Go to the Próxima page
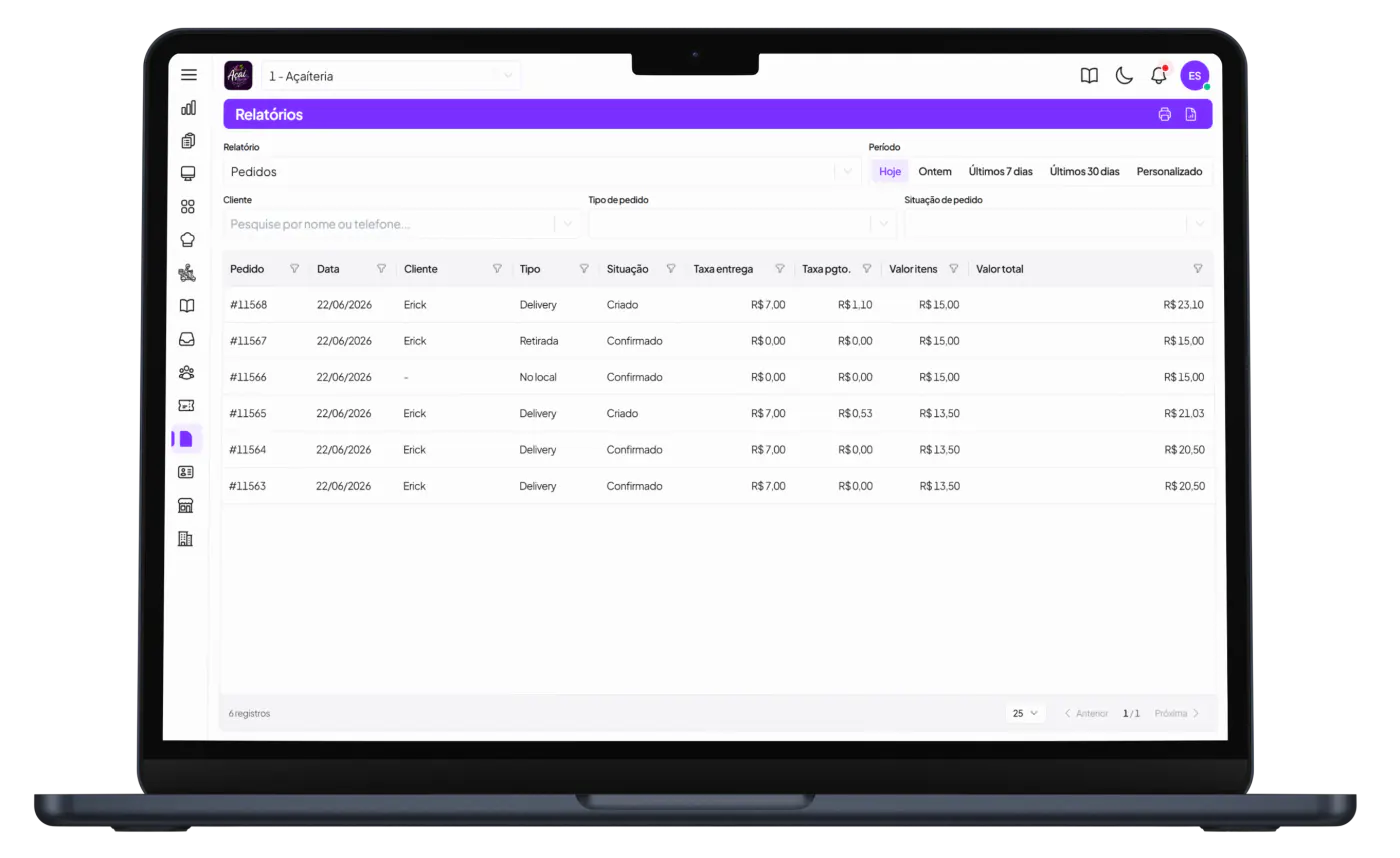 coord(1177,713)
